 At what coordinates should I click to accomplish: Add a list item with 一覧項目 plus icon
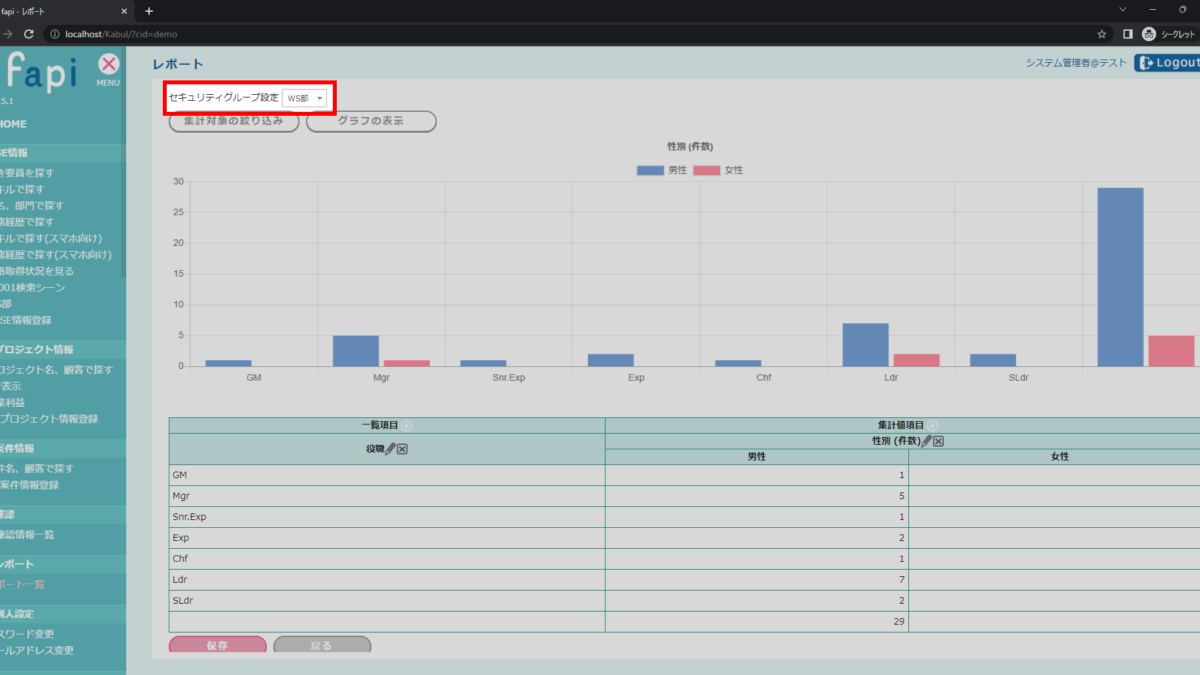(x=407, y=426)
